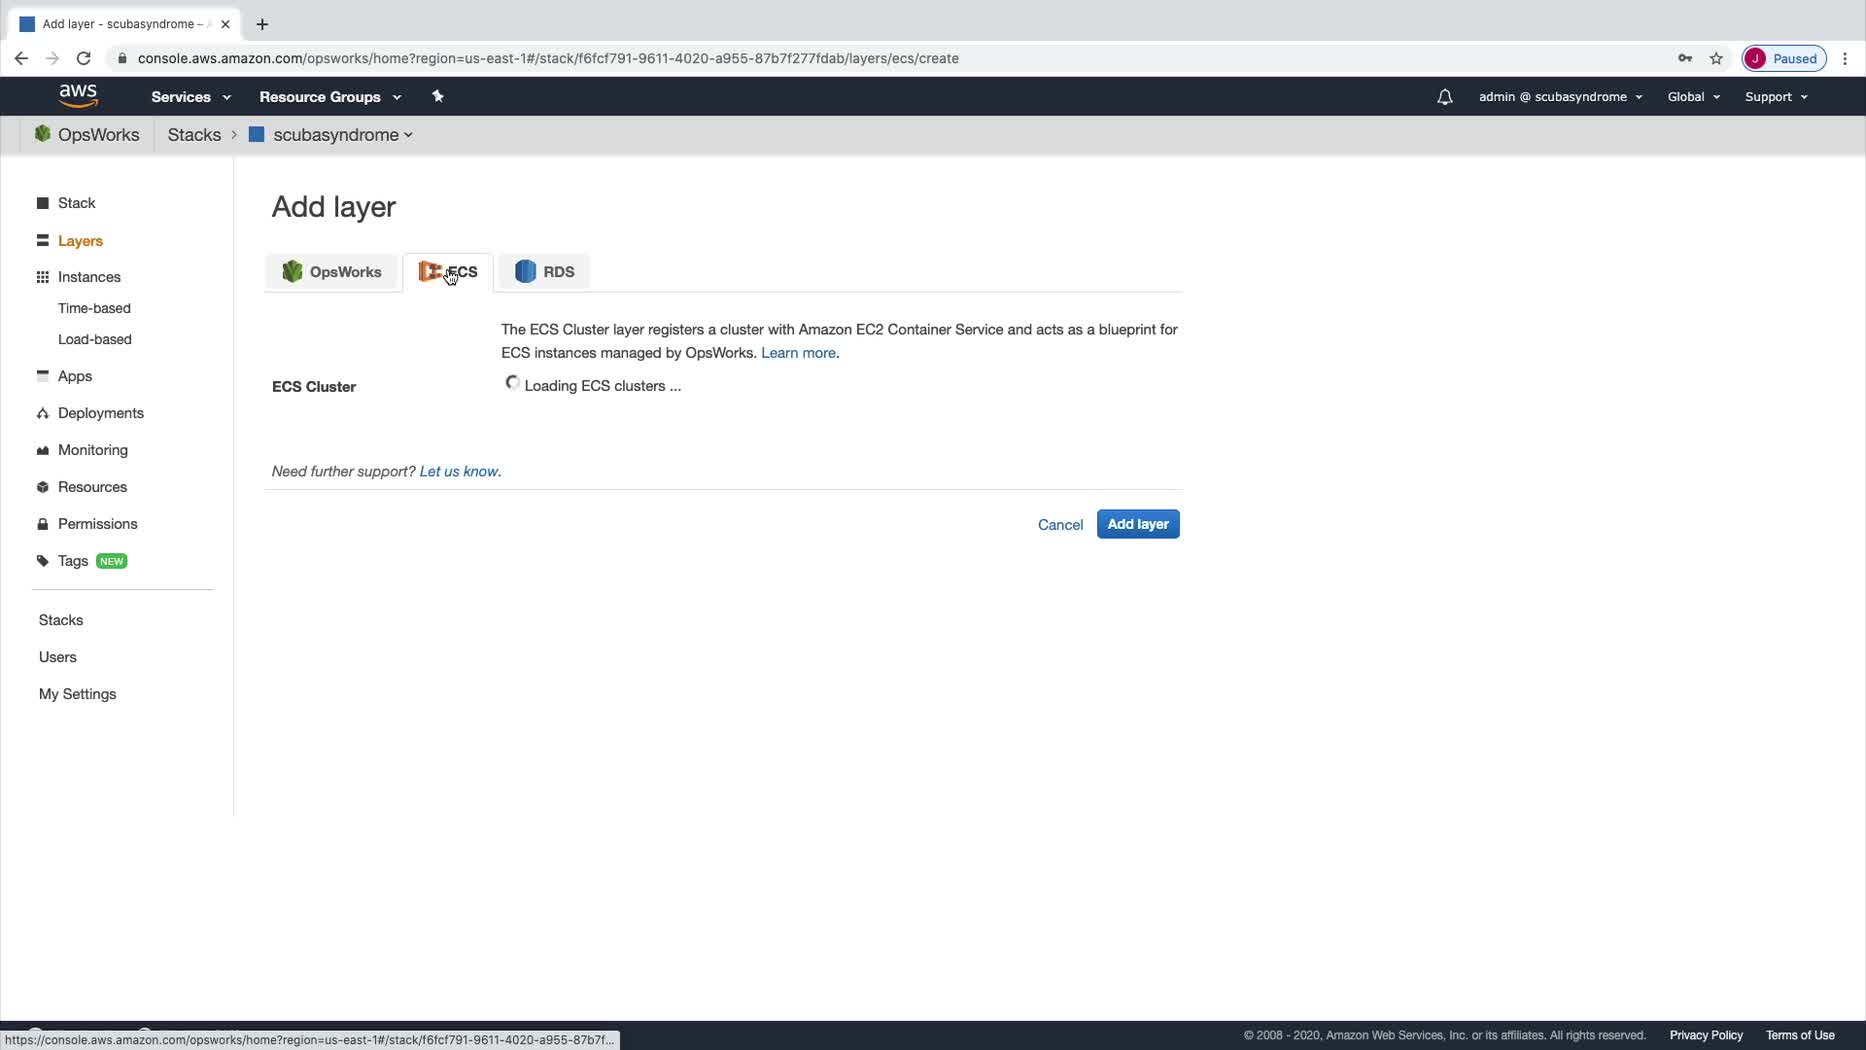Expand the scubasyndrome stack dropdown
Screen dimensions: 1866x1050
[x=343, y=135]
